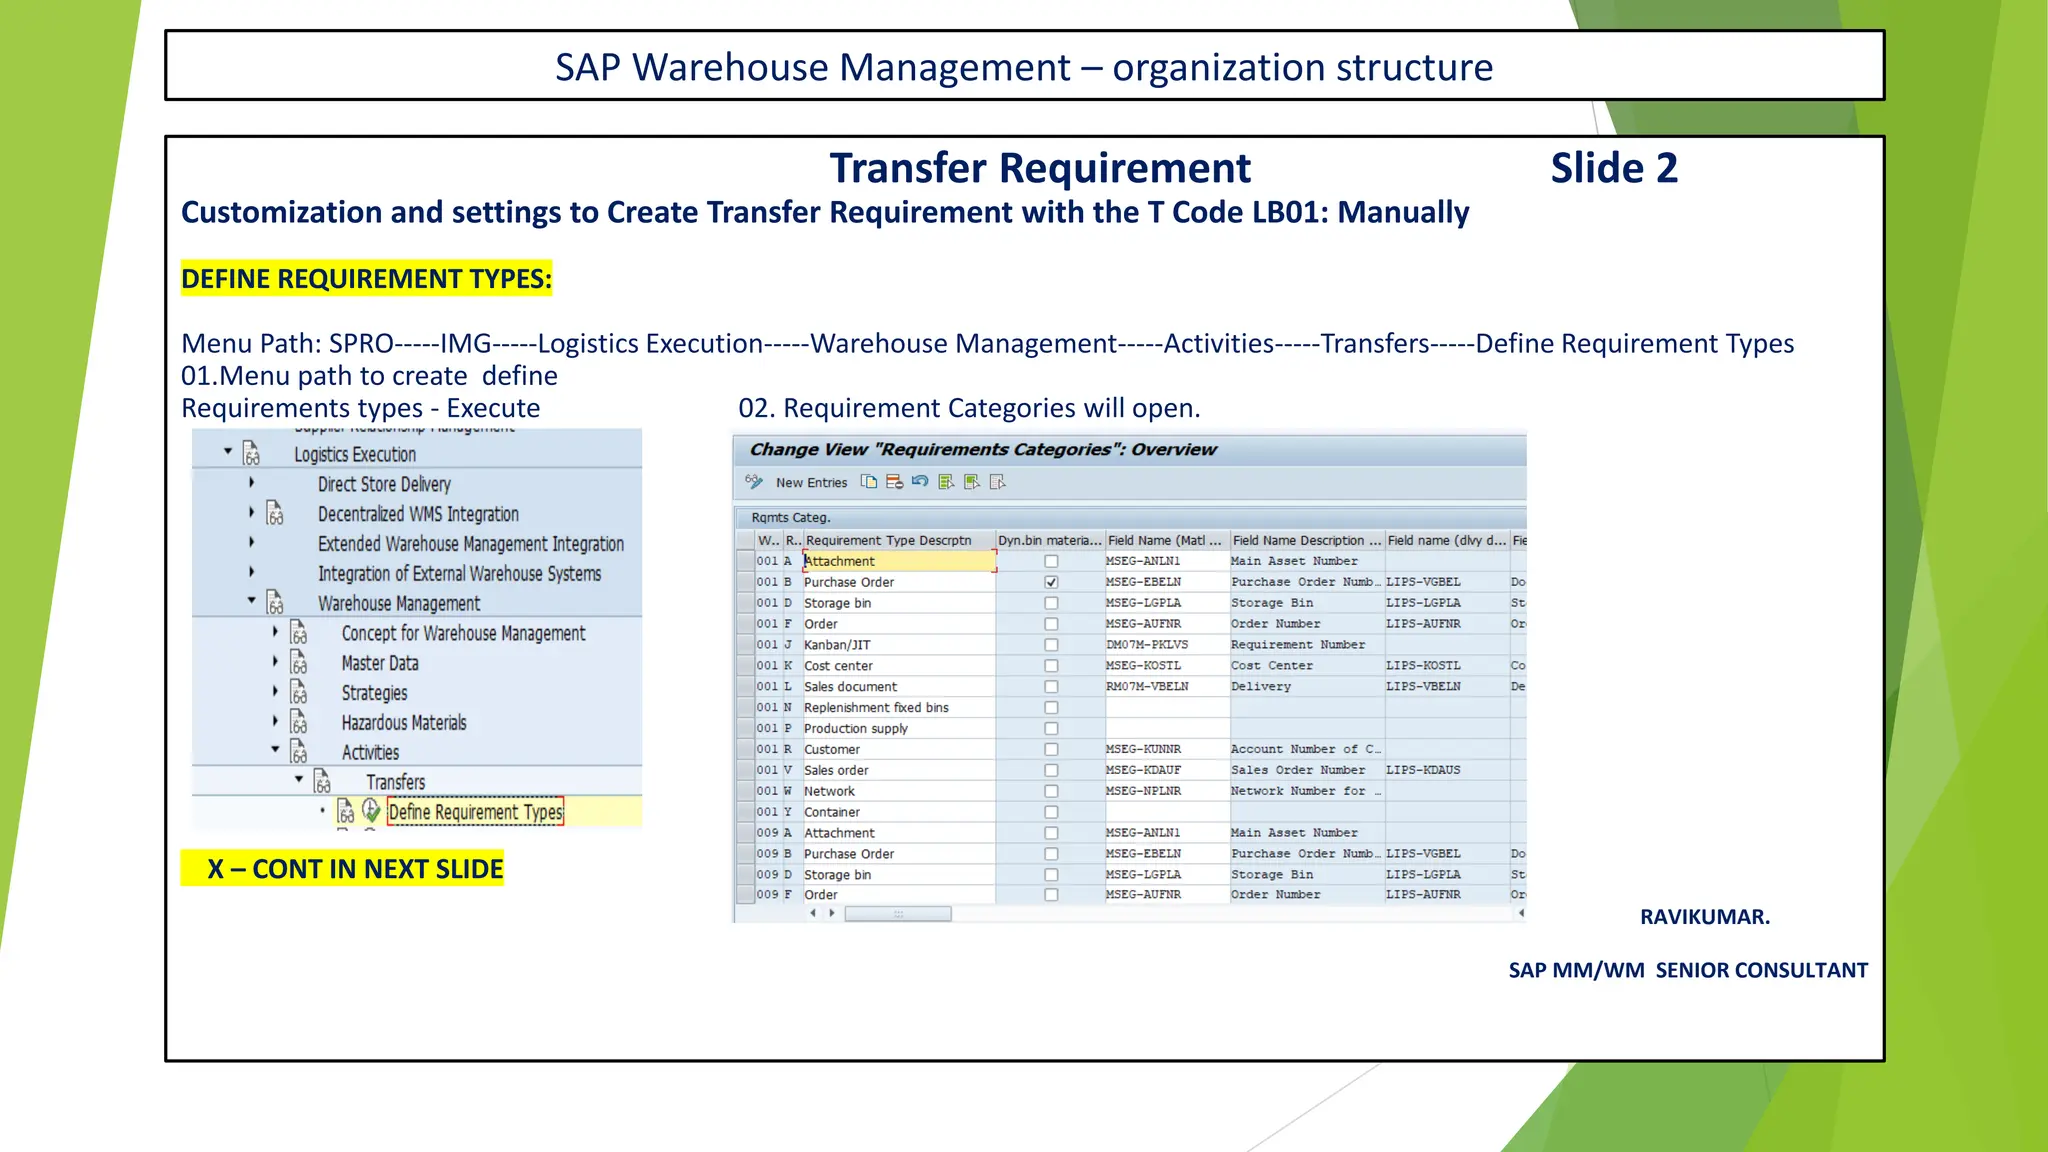Open documentation icon beside Master Data
Screen dimensions: 2048x1152
tap(299, 663)
